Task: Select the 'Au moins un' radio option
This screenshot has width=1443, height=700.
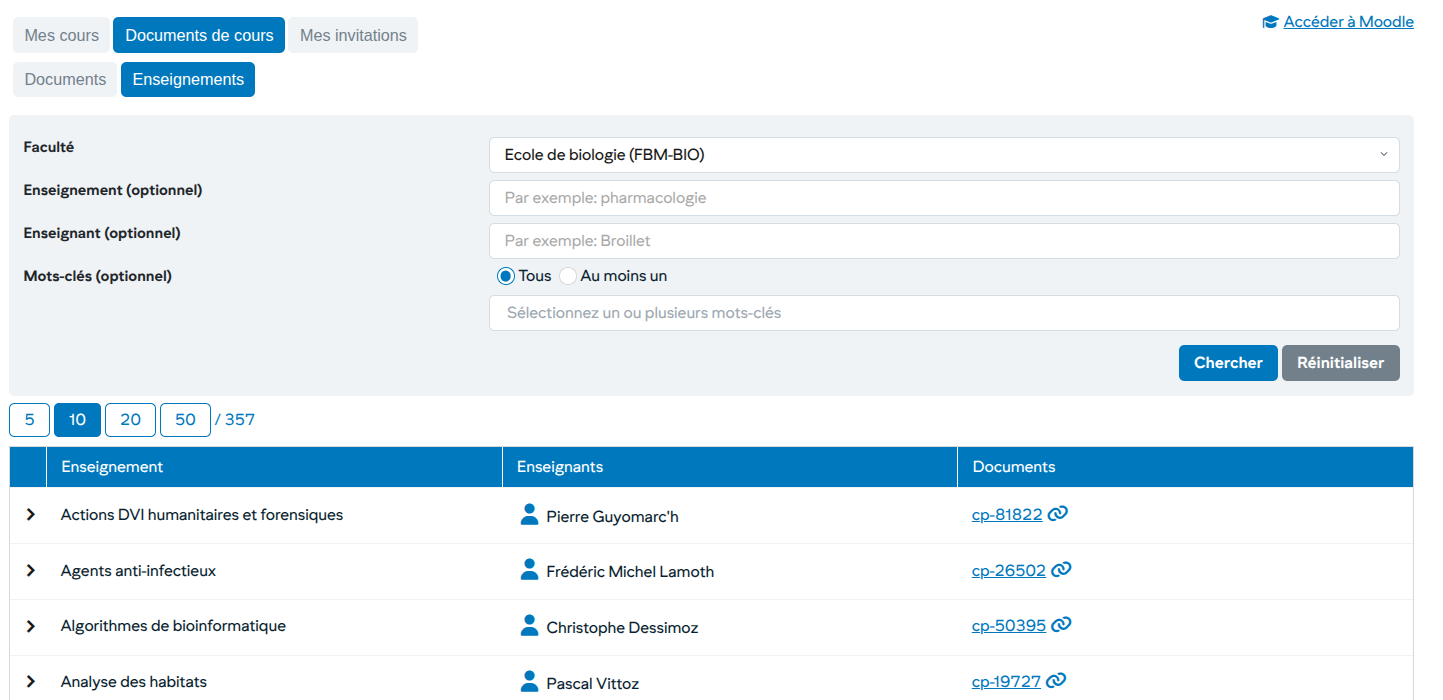Action: point(568,276)
